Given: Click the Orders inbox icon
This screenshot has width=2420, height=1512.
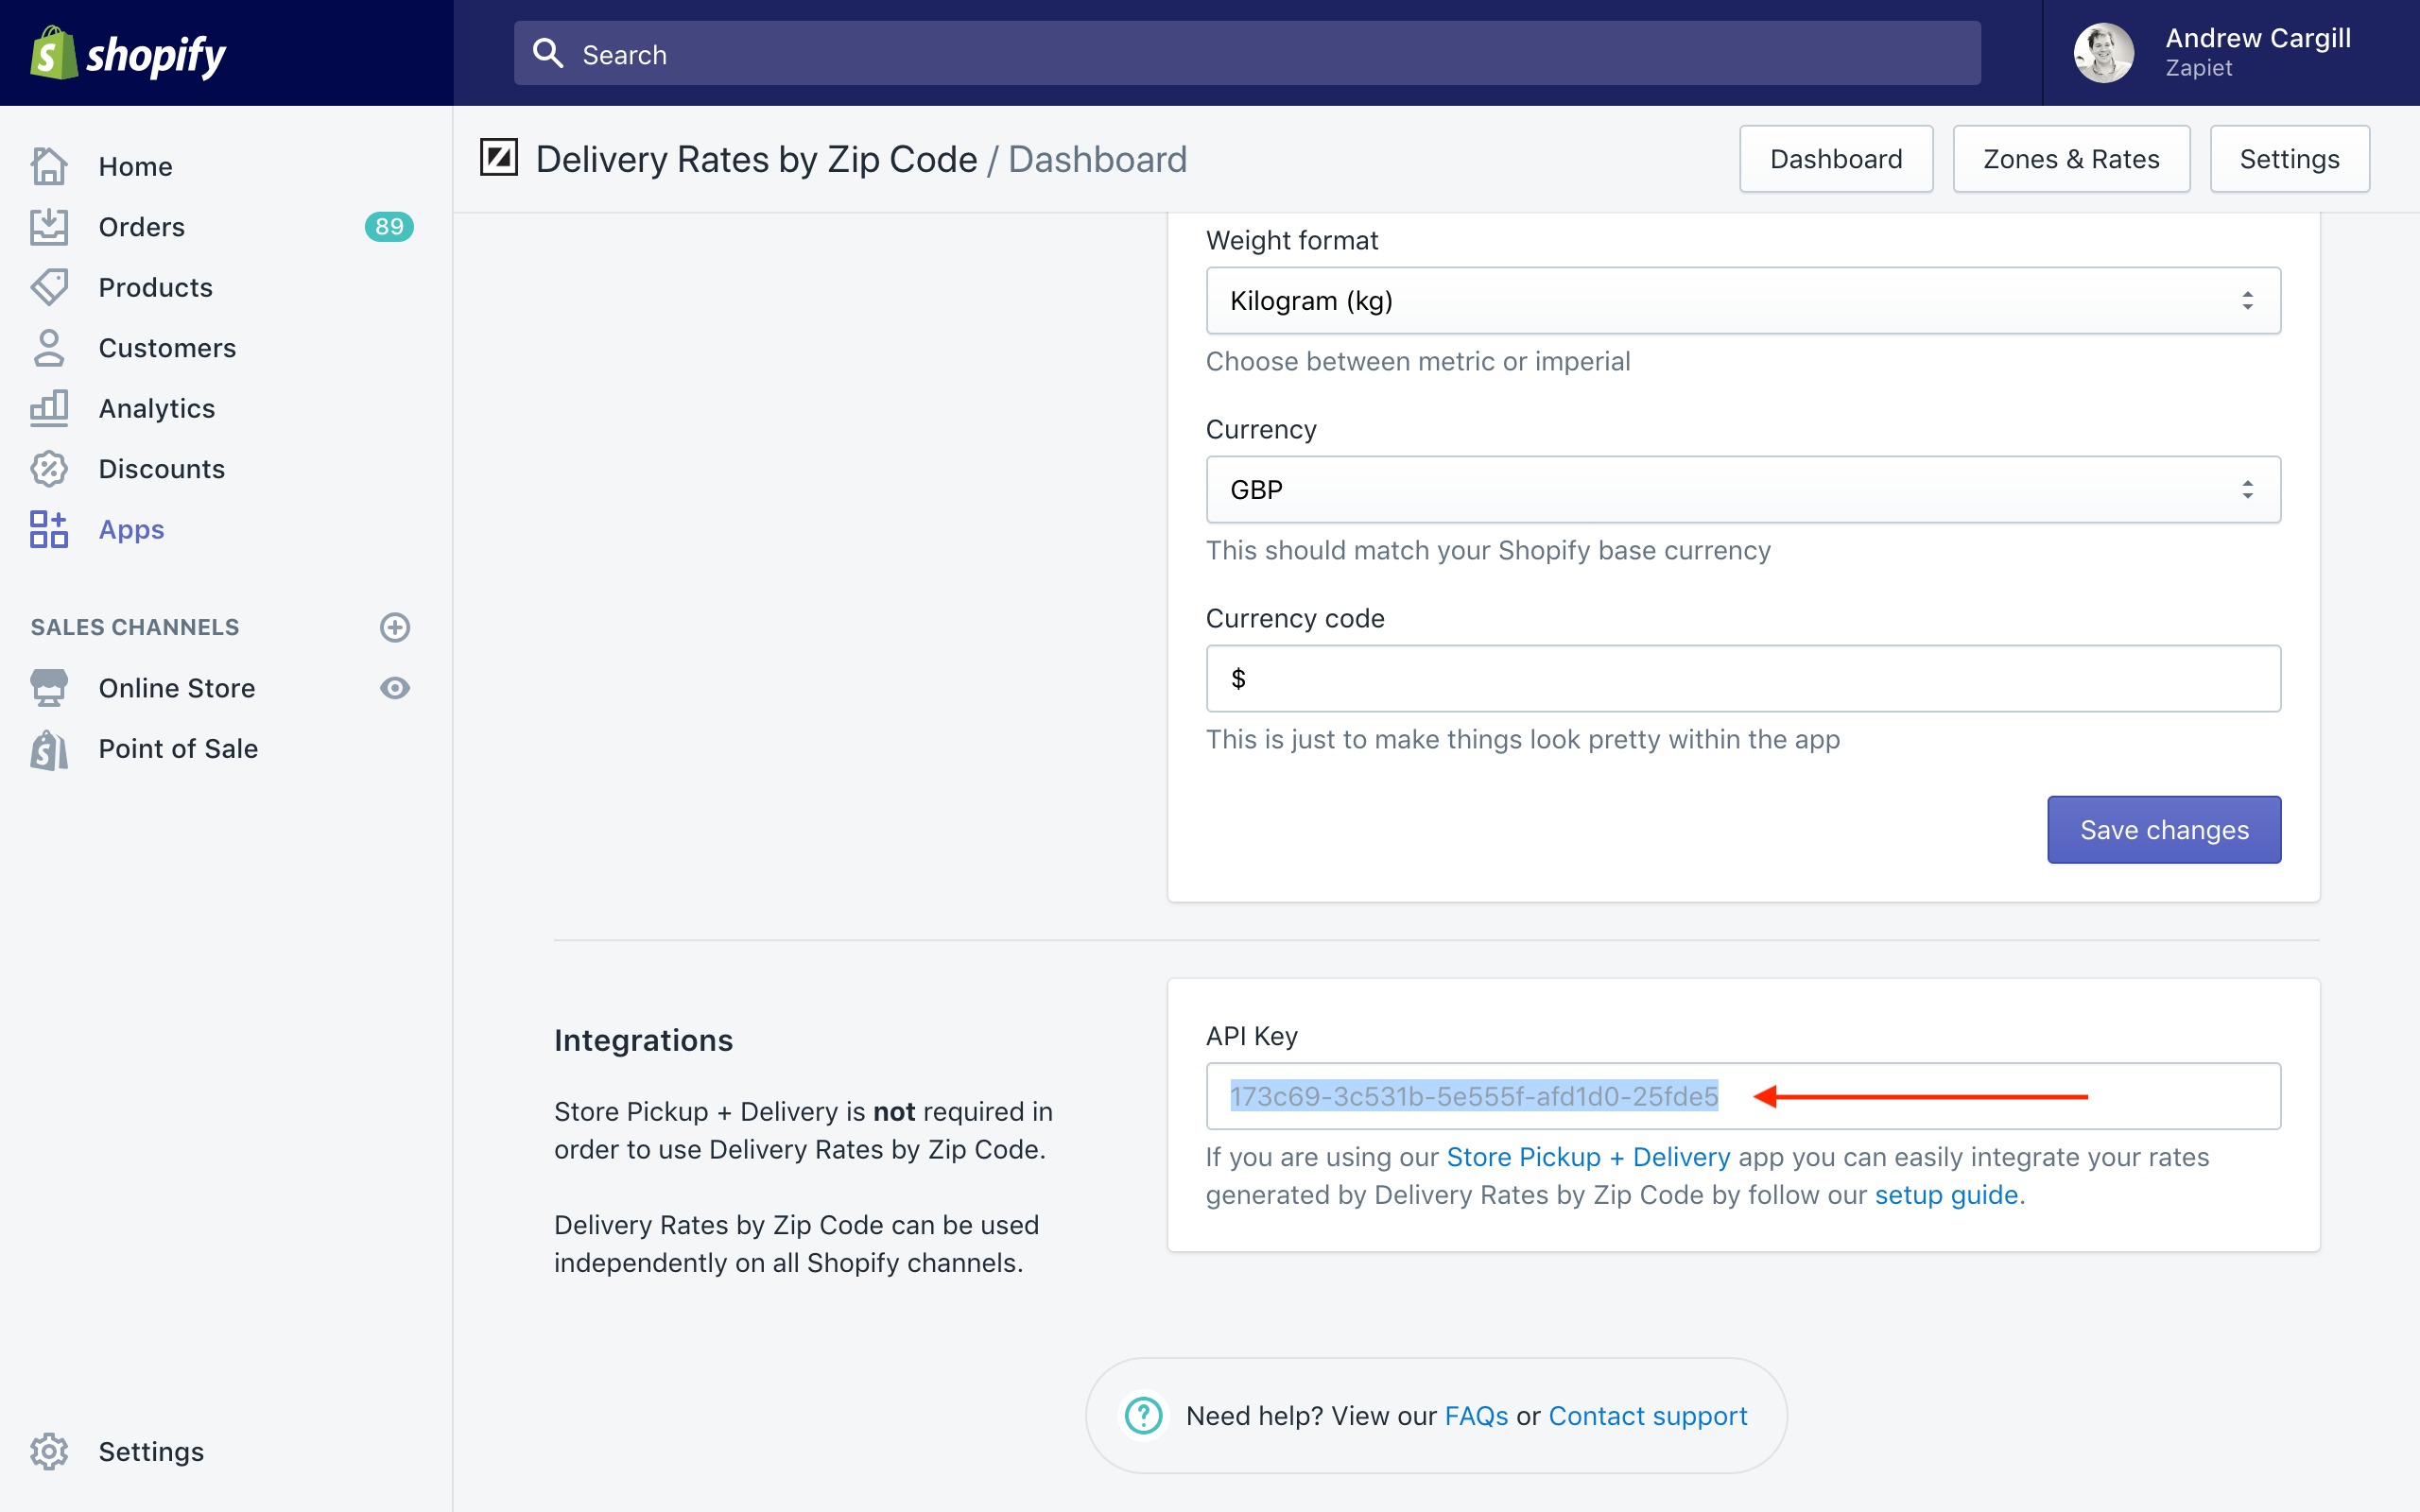Looking at the screenshot, I should tap(49, 227).
